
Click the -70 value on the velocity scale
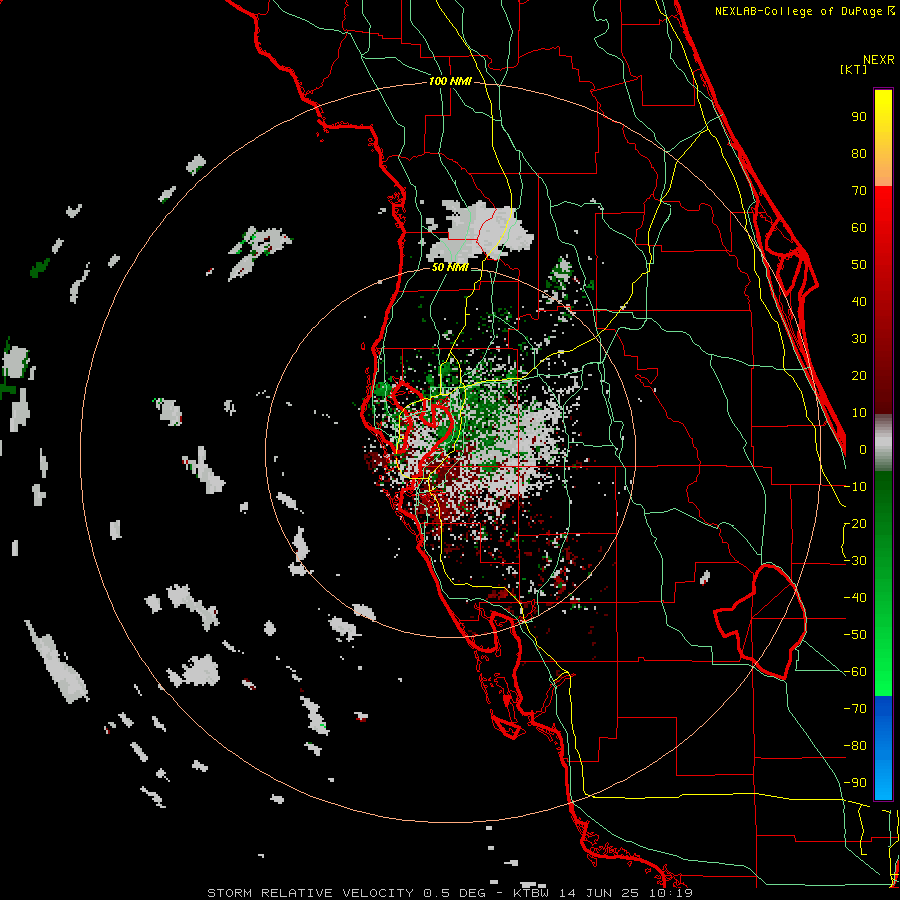[855, 709]
